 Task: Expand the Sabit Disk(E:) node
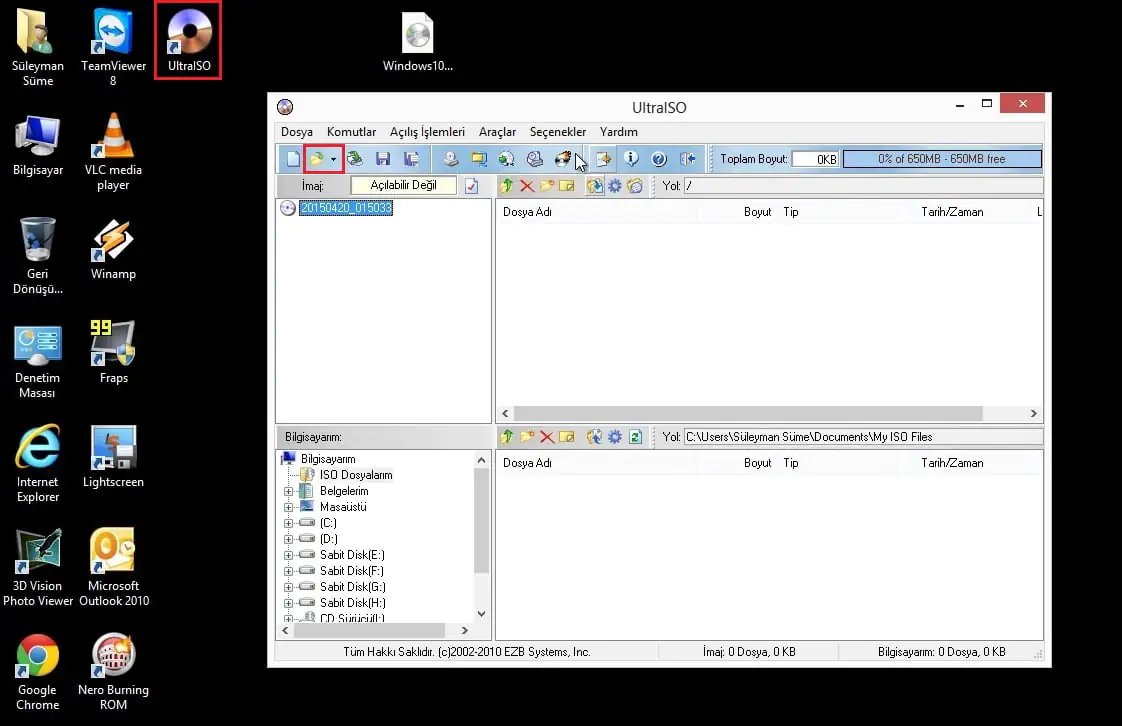point(290,554)
